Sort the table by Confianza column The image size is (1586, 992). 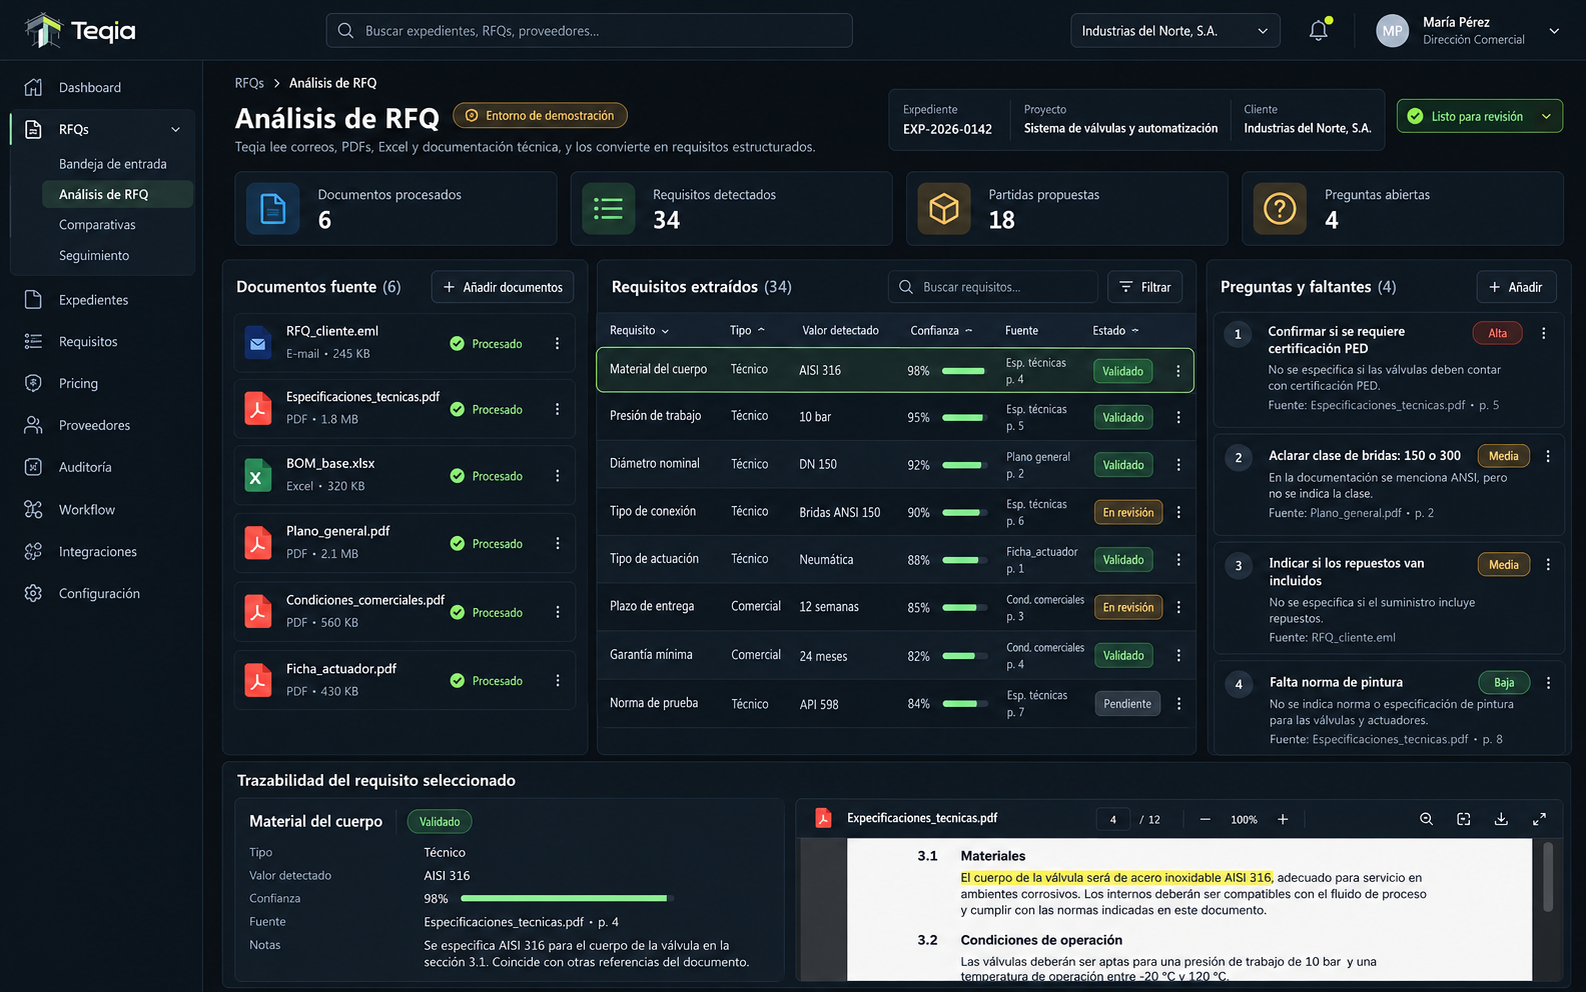coord(941,330)
